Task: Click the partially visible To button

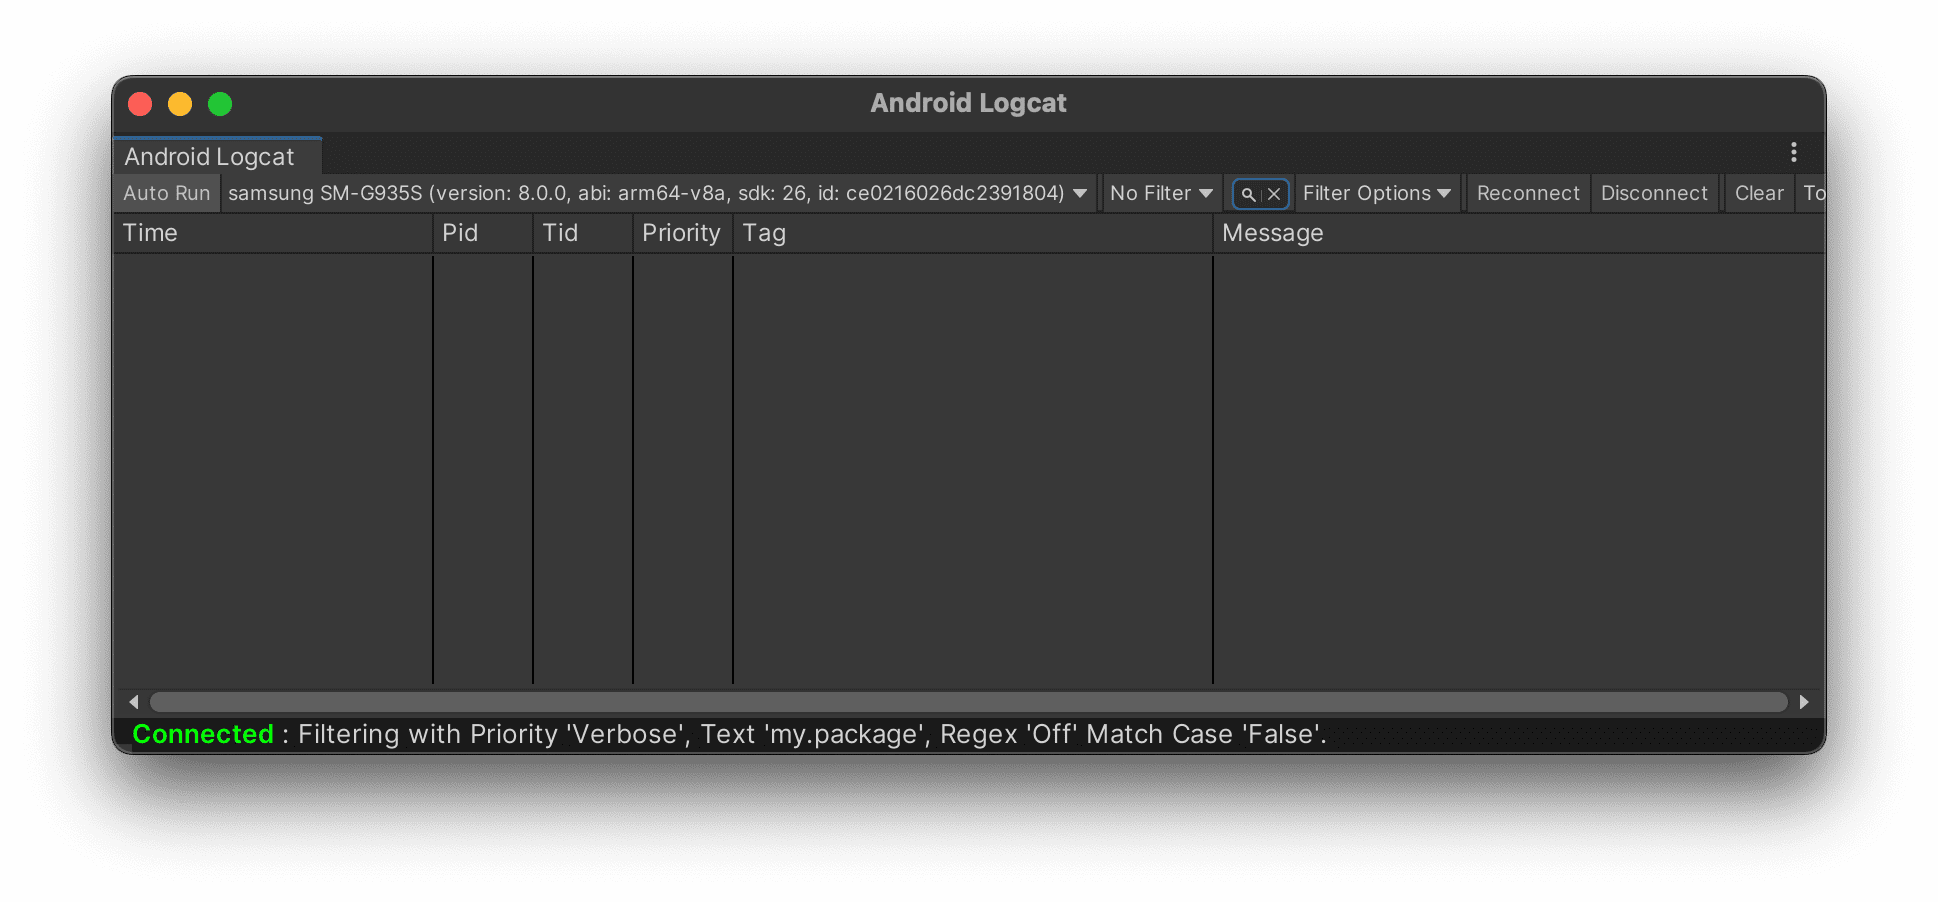Action: [1811, 193]
